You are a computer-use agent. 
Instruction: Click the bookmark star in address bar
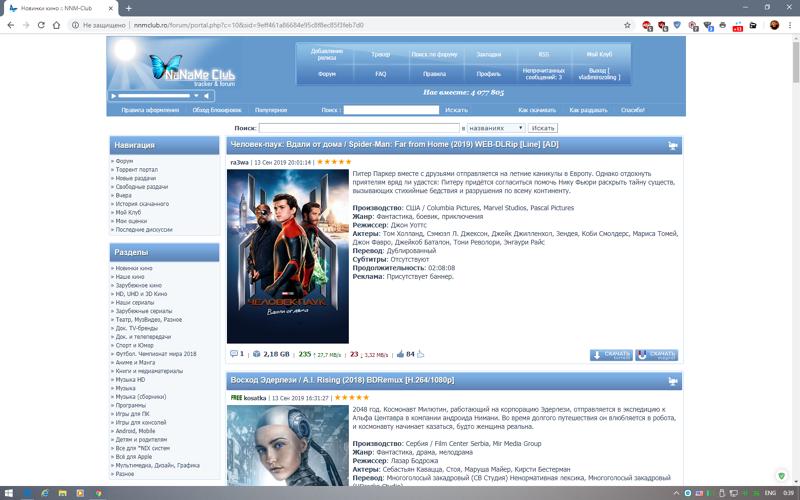click(x=627, y=25)
